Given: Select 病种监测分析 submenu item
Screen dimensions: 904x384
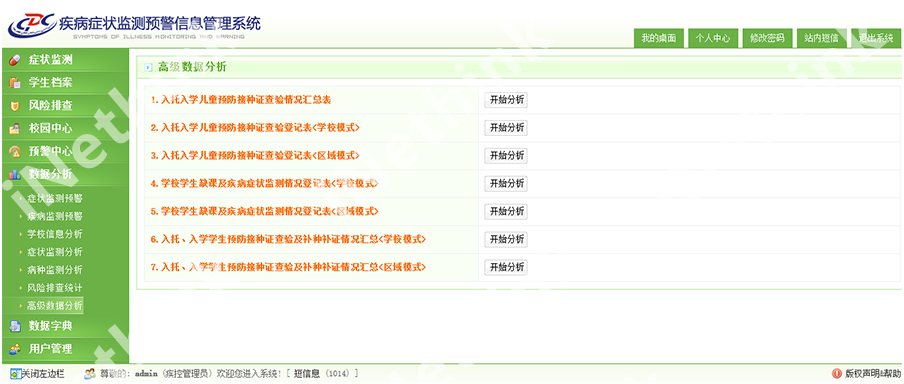Looking at the screenshot, I should pos(55,270).
